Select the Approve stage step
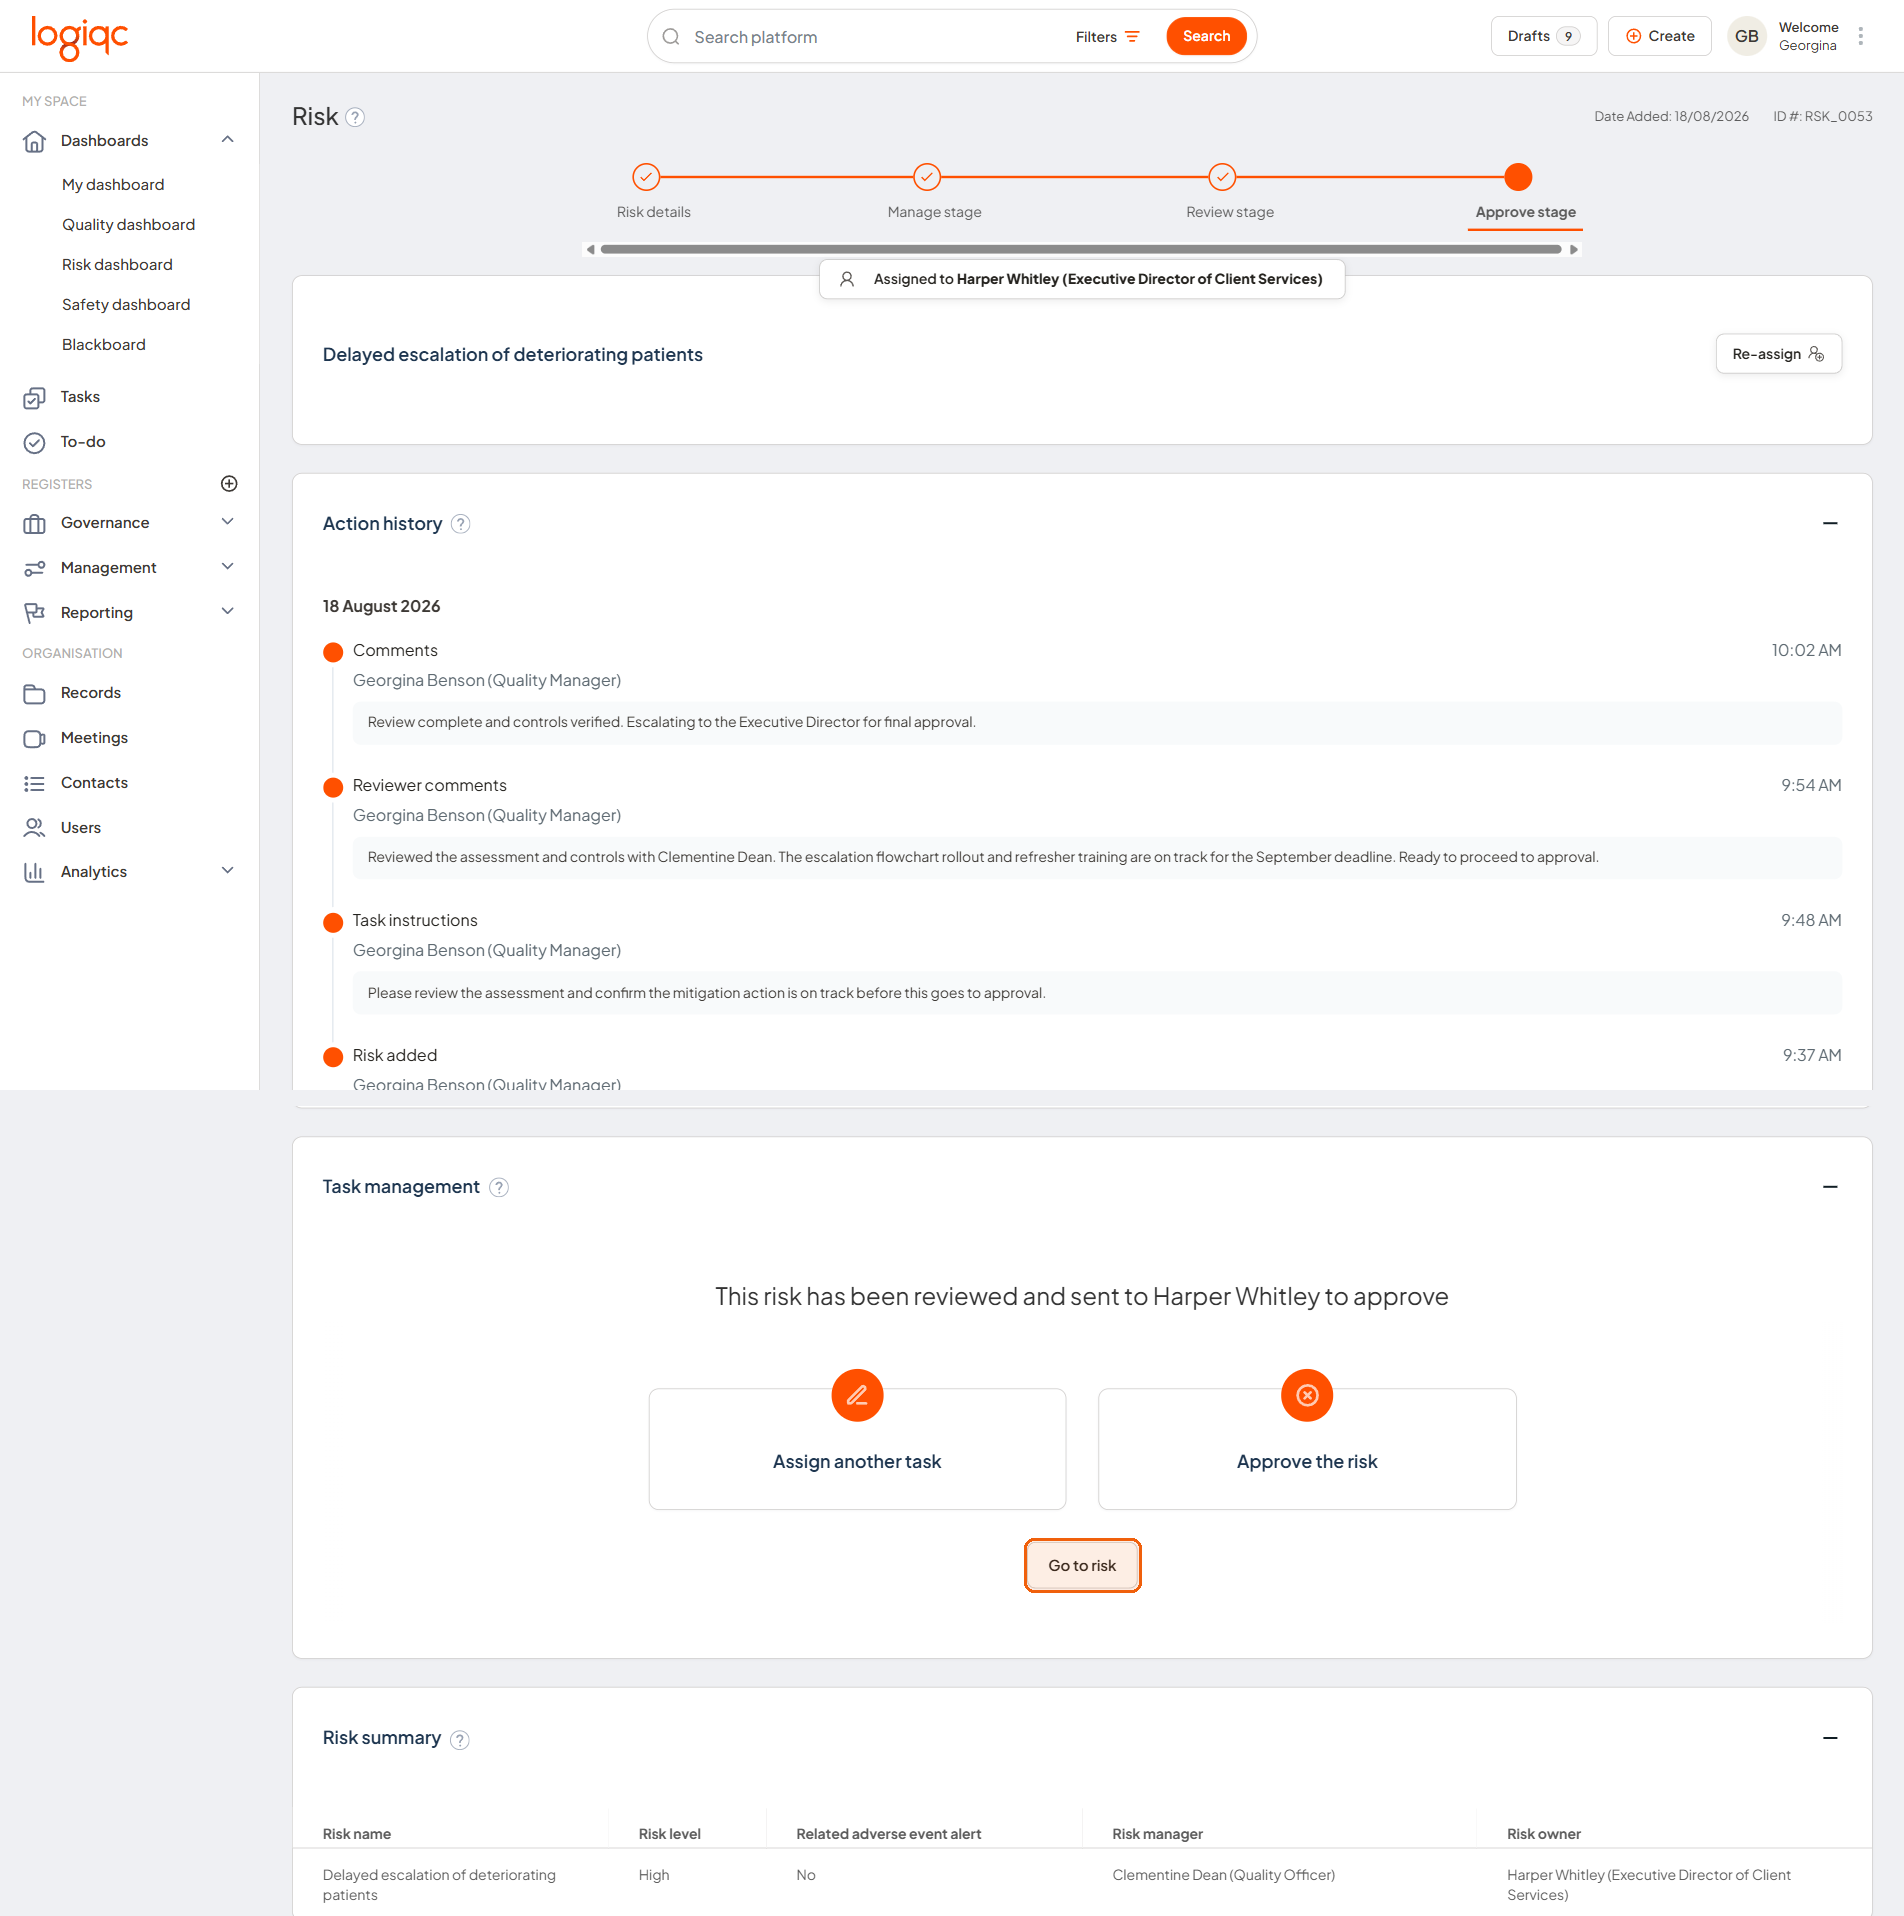Image resolution: width=1904 pixels, height=1916 pixels. tap(1518, 177)
